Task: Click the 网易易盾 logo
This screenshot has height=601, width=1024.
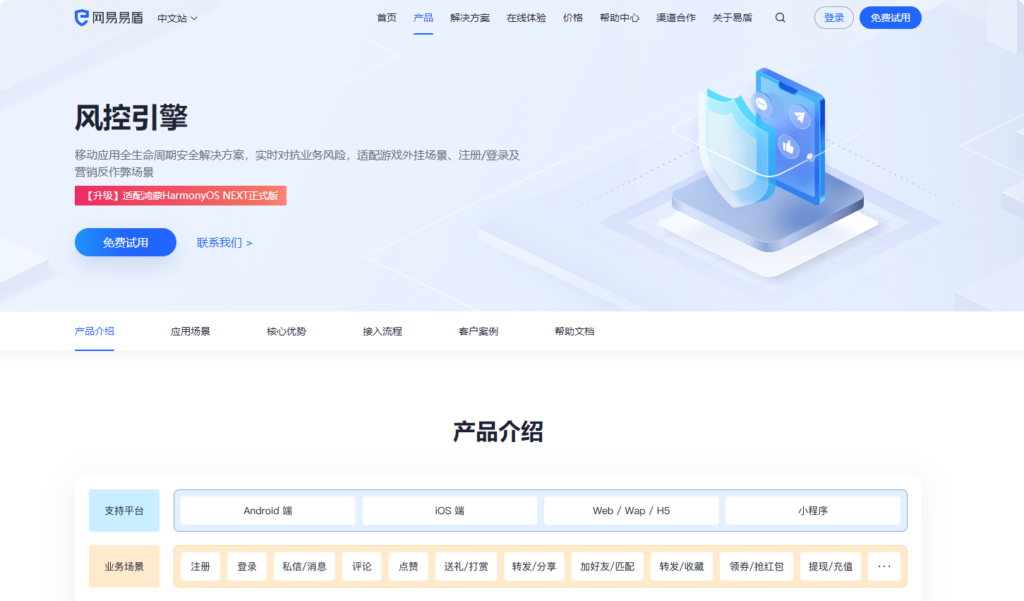Action: [x=109, y=17]
